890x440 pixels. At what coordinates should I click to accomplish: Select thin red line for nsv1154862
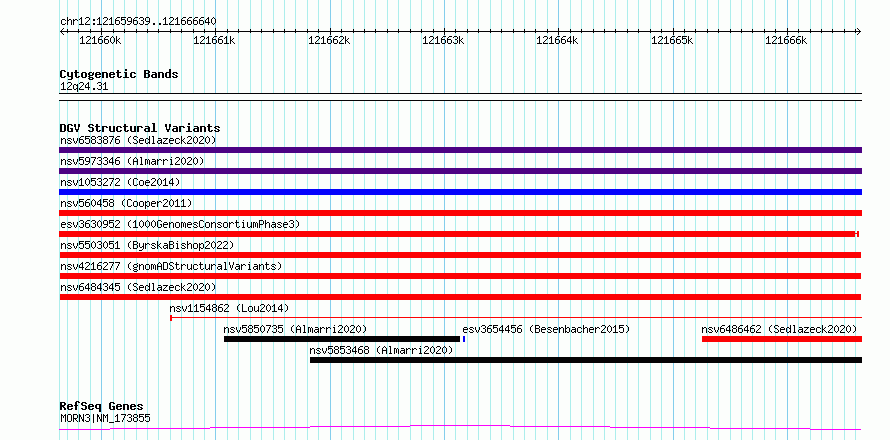click(x=516, y=318)
